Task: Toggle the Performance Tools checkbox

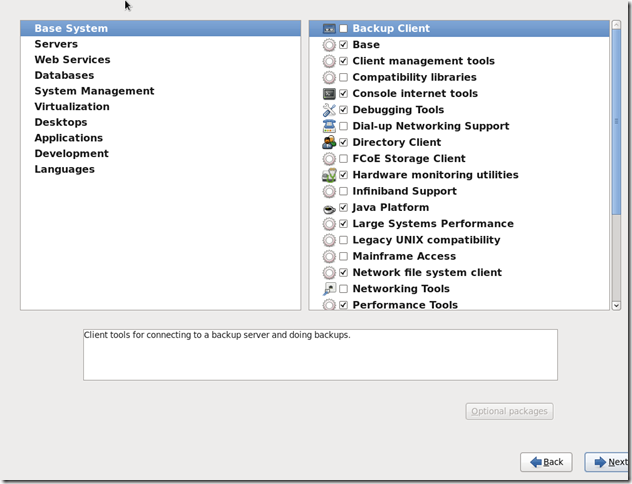Action: tap(343, 305)
